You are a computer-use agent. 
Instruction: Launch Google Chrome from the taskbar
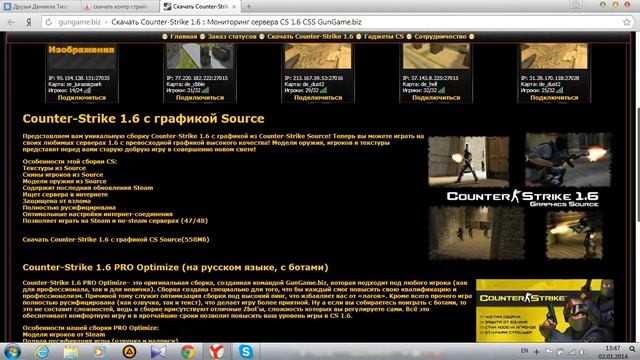(188, 351)
